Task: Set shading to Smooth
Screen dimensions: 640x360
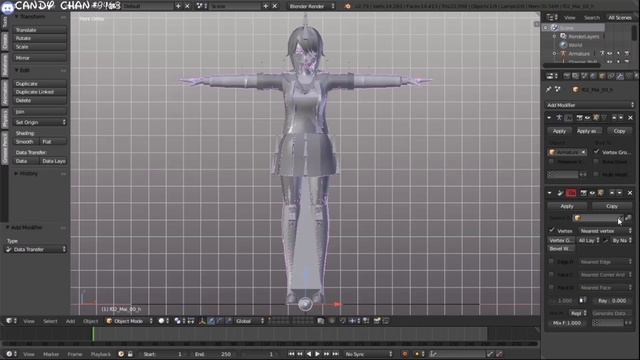Action: [x=26, y=142]
